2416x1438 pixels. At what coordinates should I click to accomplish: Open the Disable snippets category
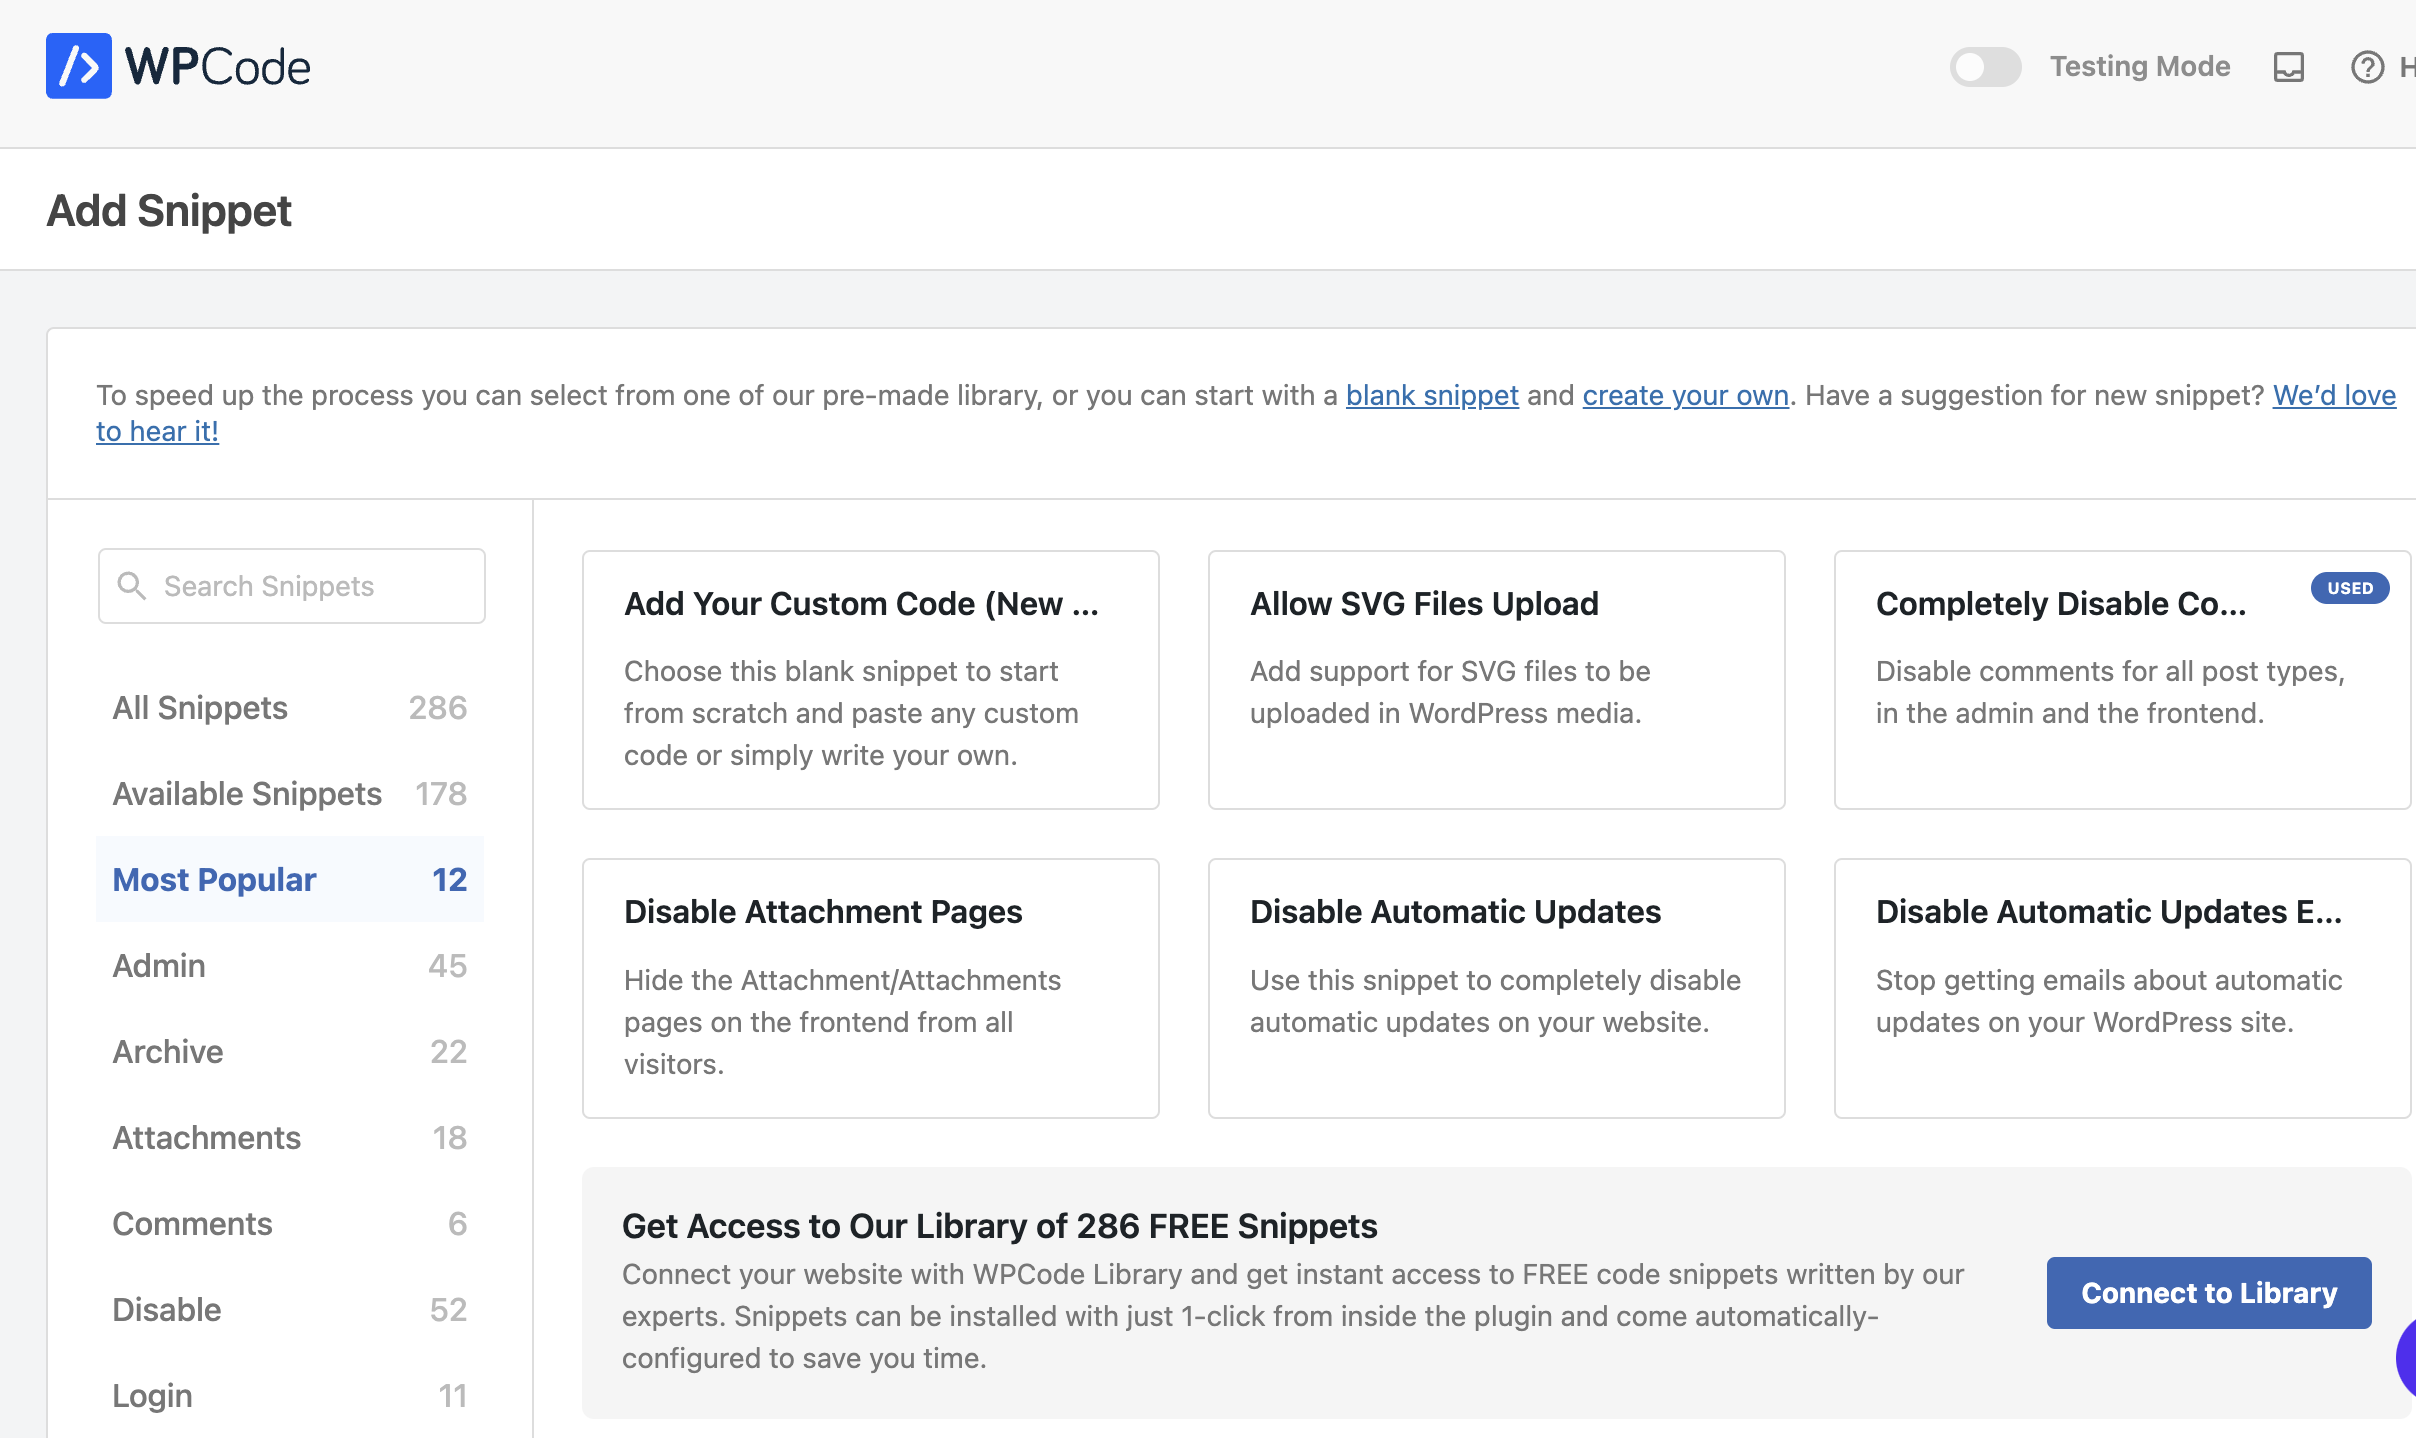pos(290,1310)
